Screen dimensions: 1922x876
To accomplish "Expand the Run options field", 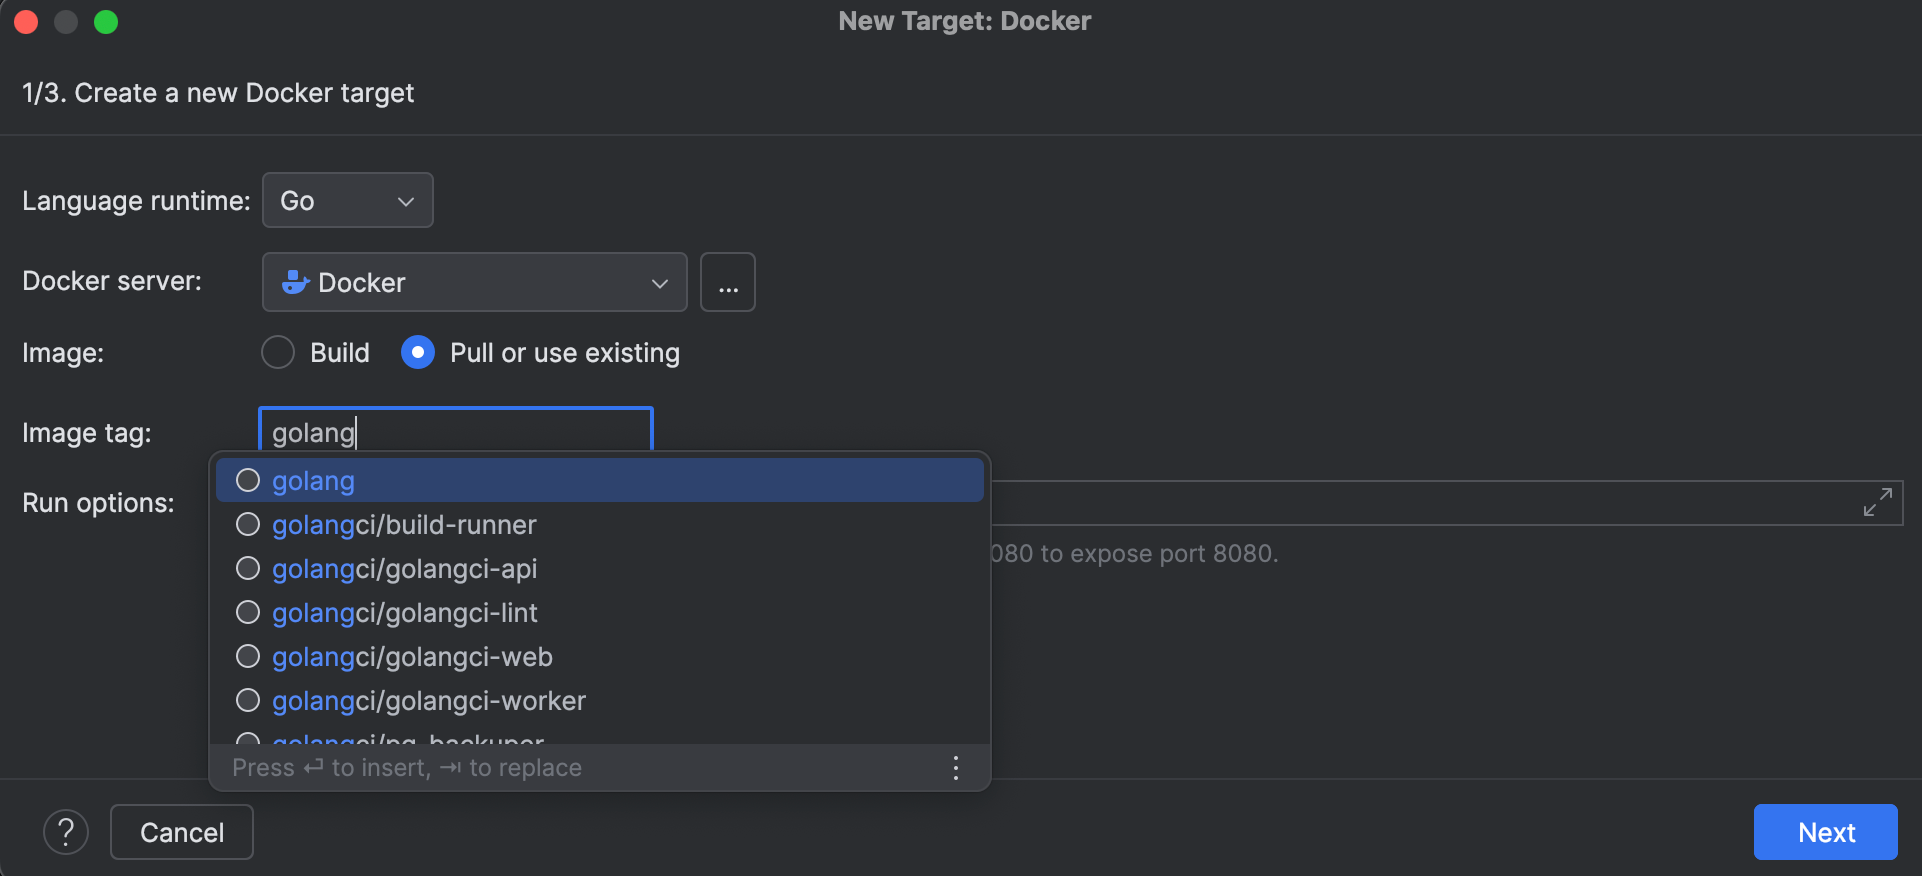I will point(1877,502).
